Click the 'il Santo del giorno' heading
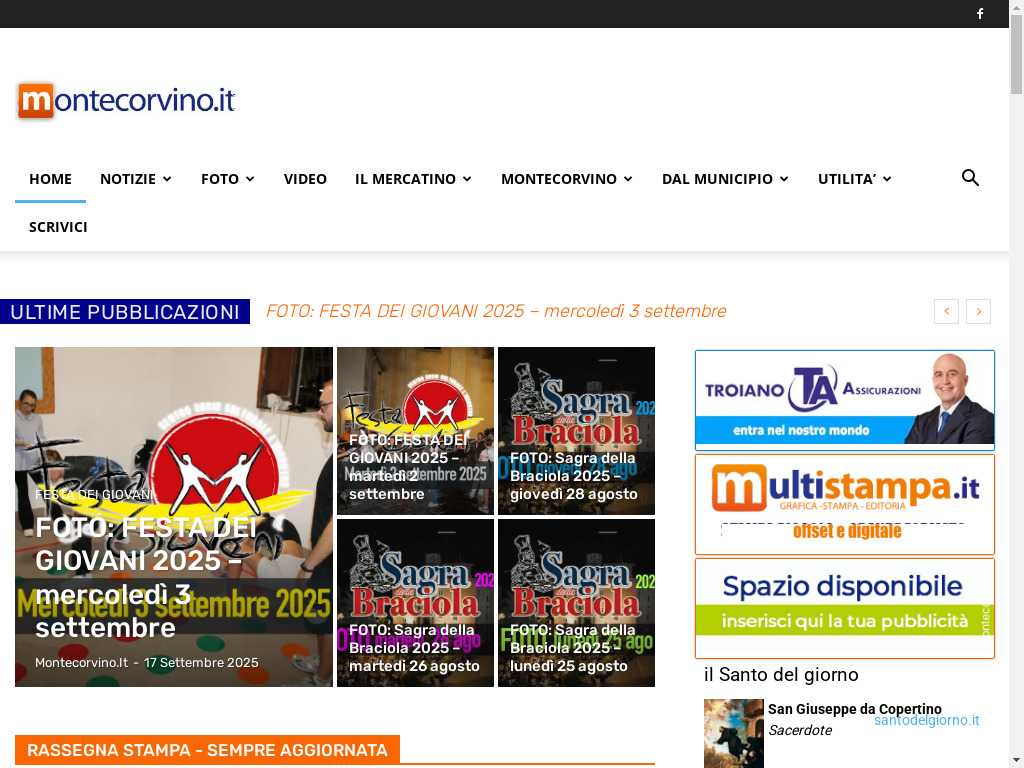This screenshot has width=1024, height=768. (781, 675)
